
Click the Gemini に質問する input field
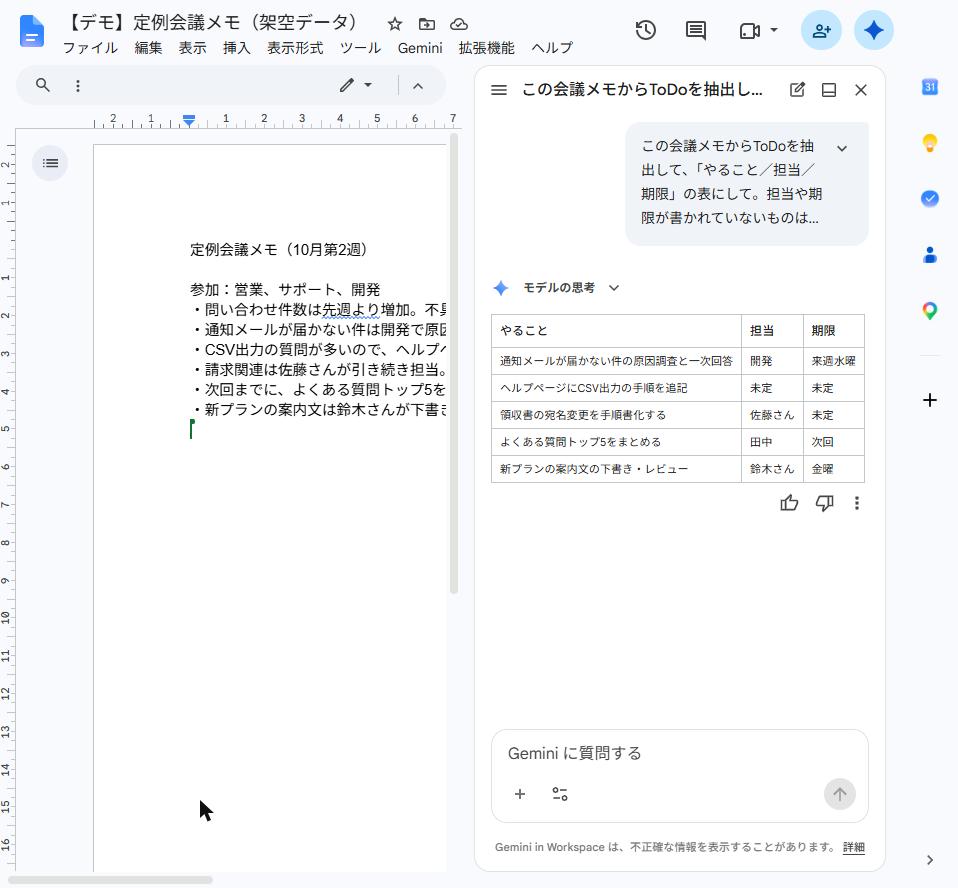679,753
